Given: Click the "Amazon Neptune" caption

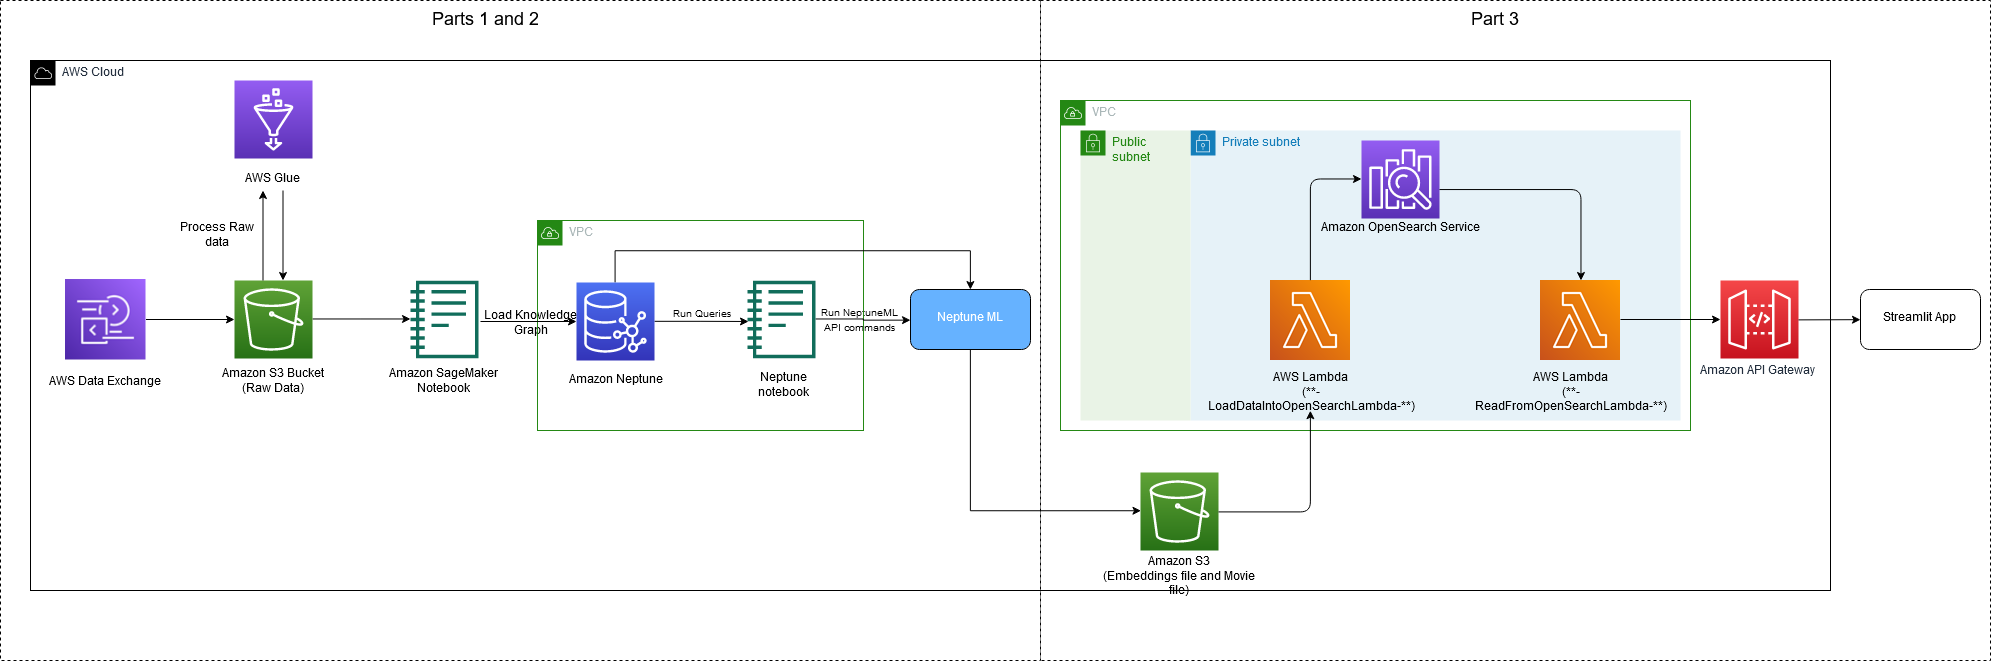Looking at the screenshot, I should click(x=616, y=379).
